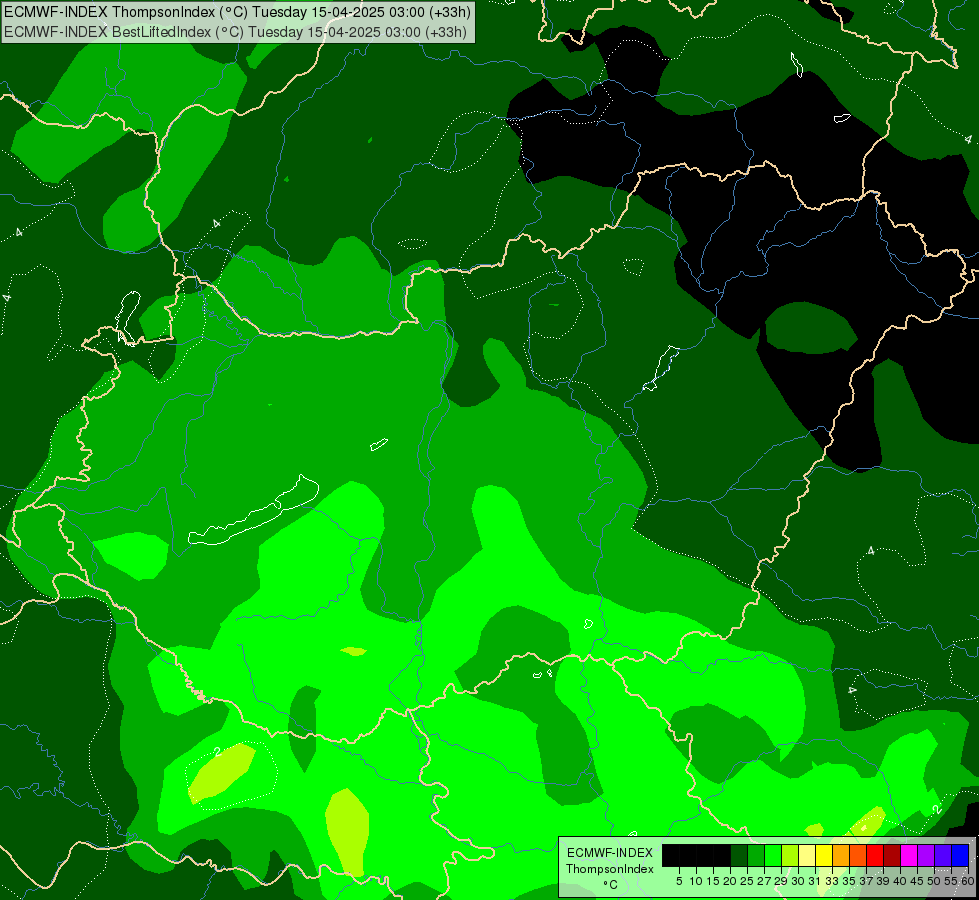This screenshot has height=900, width=979.
Task: Select the pale yellow 30–31 legend swatch
Action: tap(807, 855)
